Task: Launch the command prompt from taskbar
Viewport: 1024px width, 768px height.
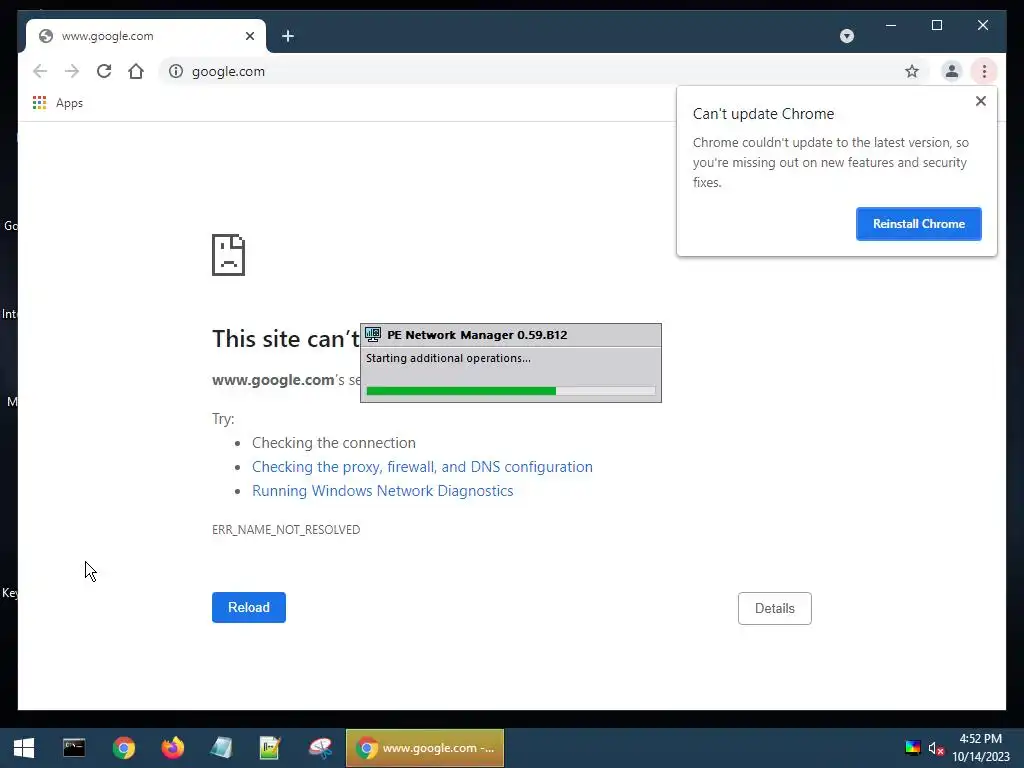Action: [x=74, y=748]
